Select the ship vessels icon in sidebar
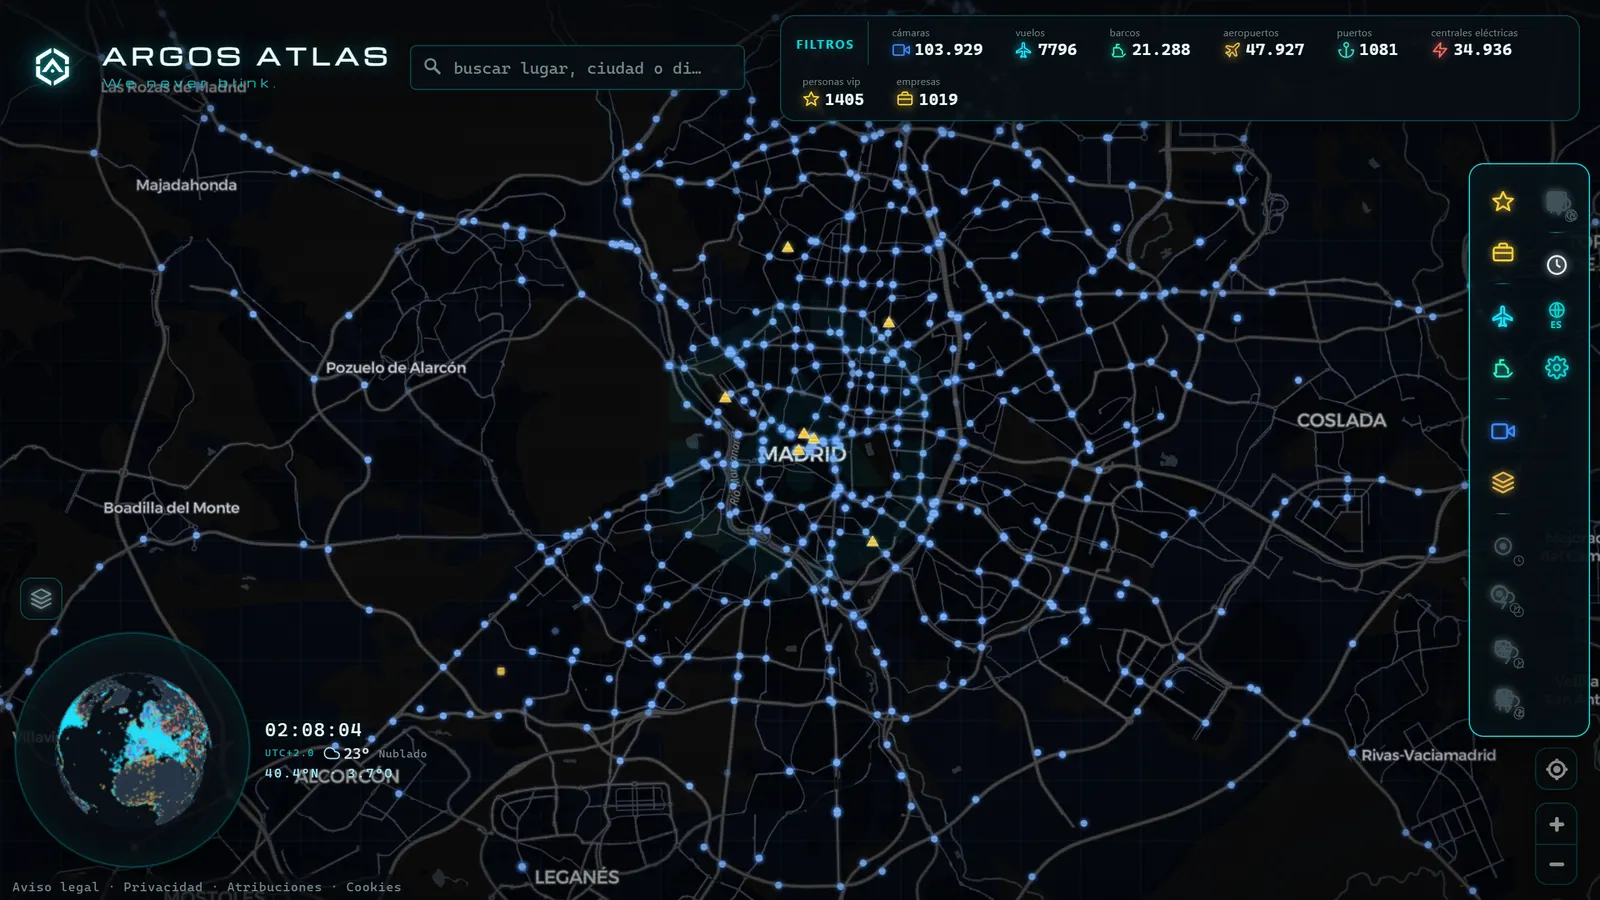 pos(1503,369)
